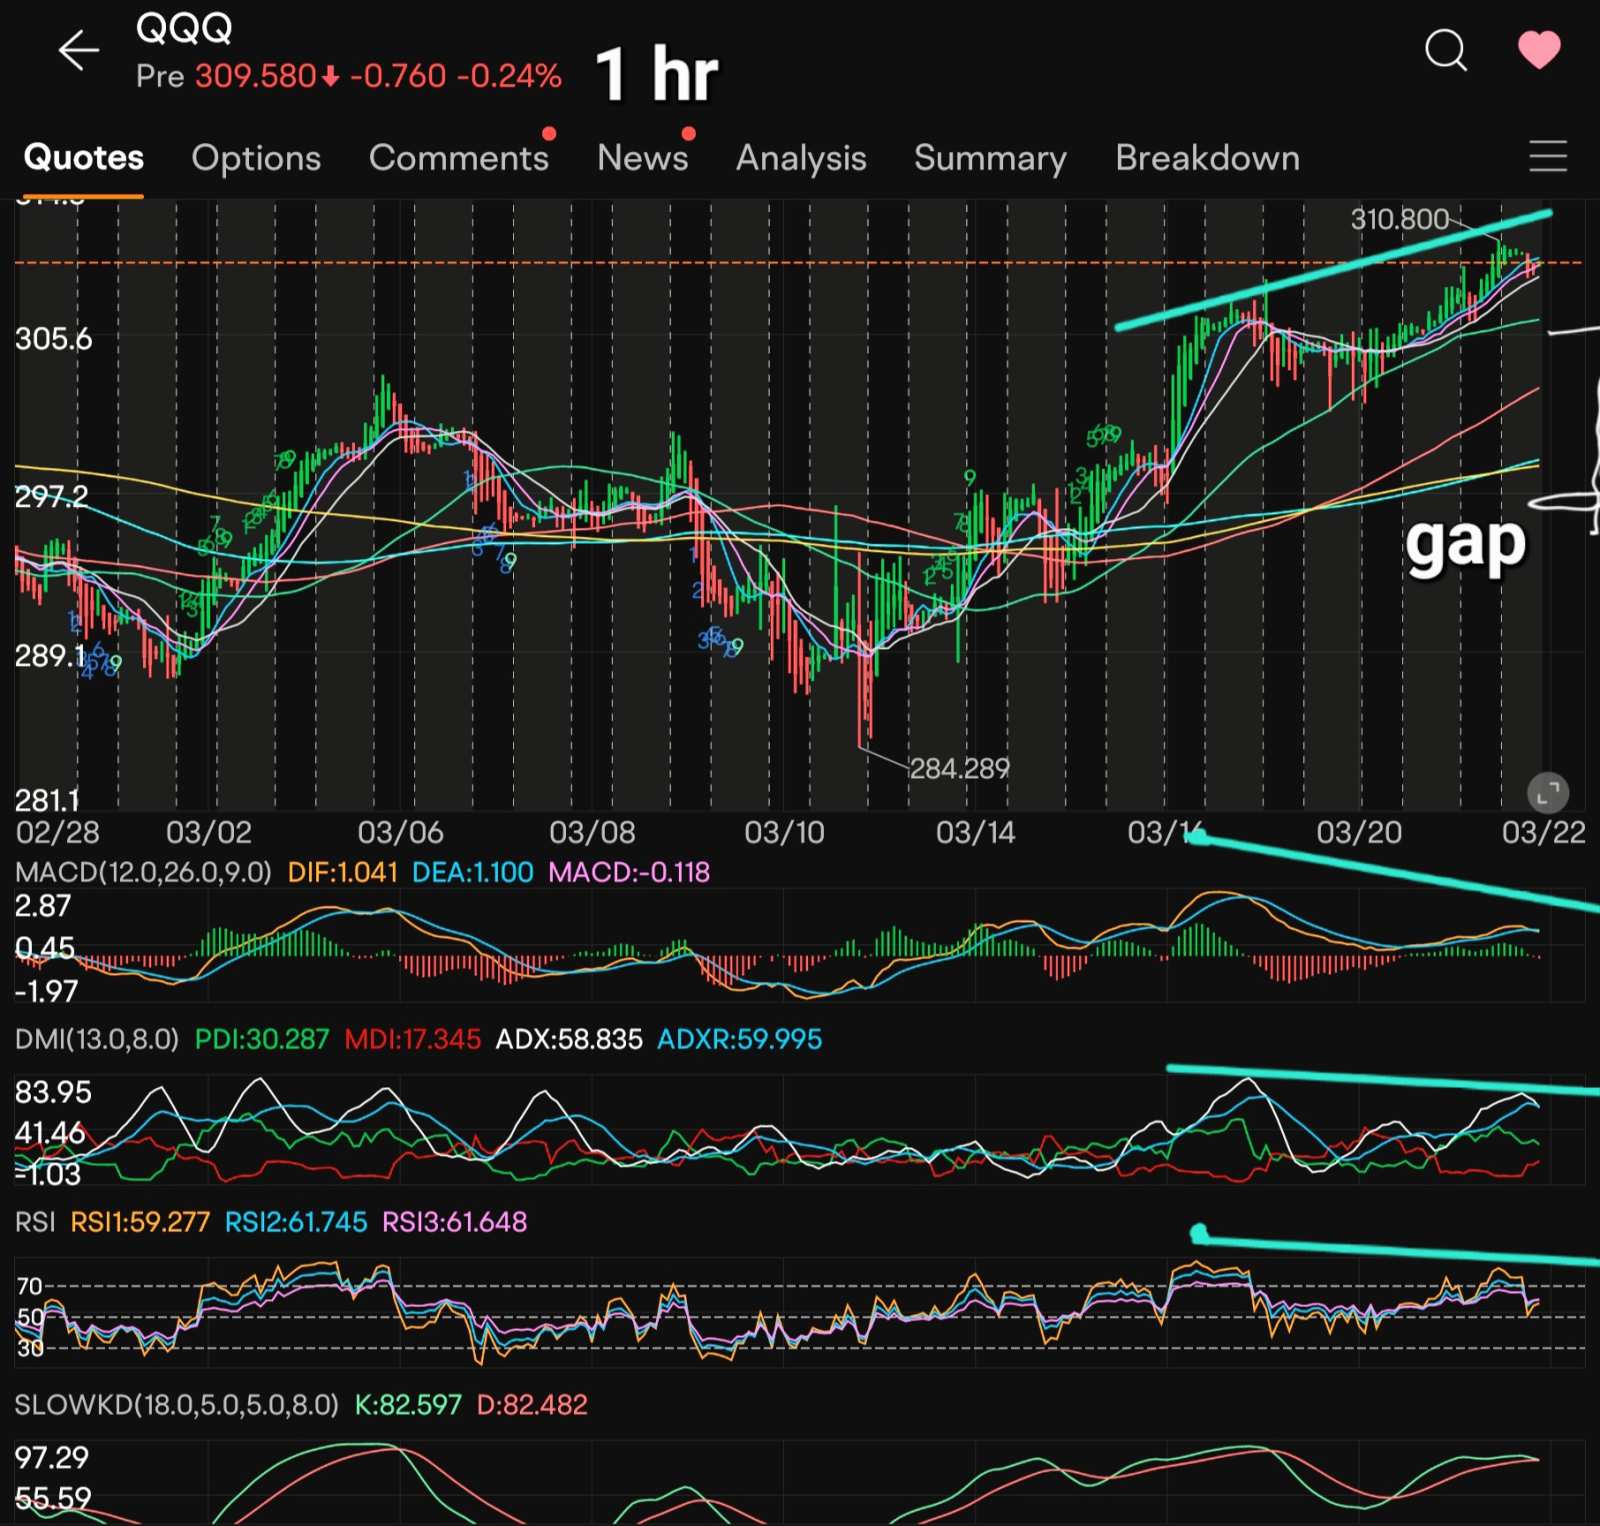Tap the RSI2:61.745 value
This screenshot has height=1526, width=1600.
tap(296, 1222)
